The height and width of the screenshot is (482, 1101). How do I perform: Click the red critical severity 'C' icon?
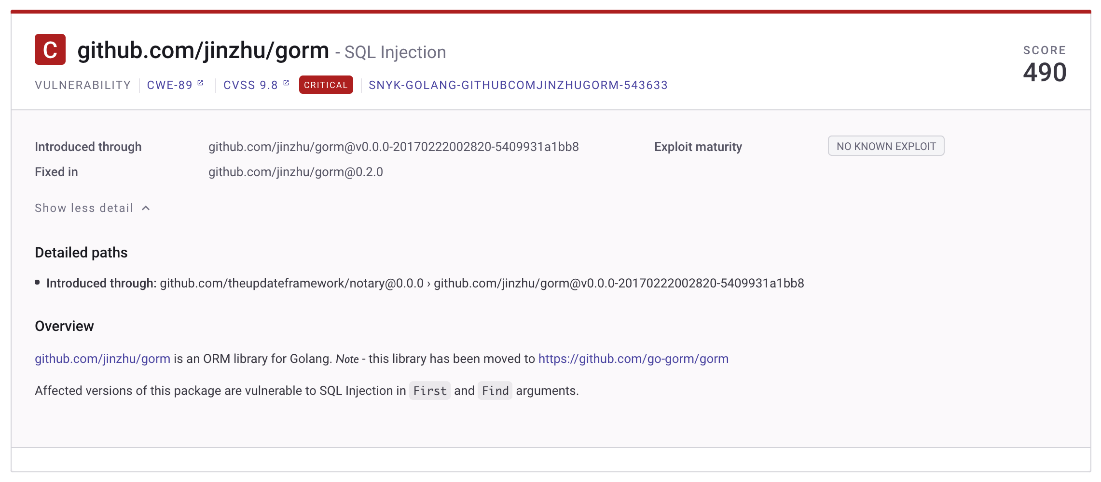(50, 50)
